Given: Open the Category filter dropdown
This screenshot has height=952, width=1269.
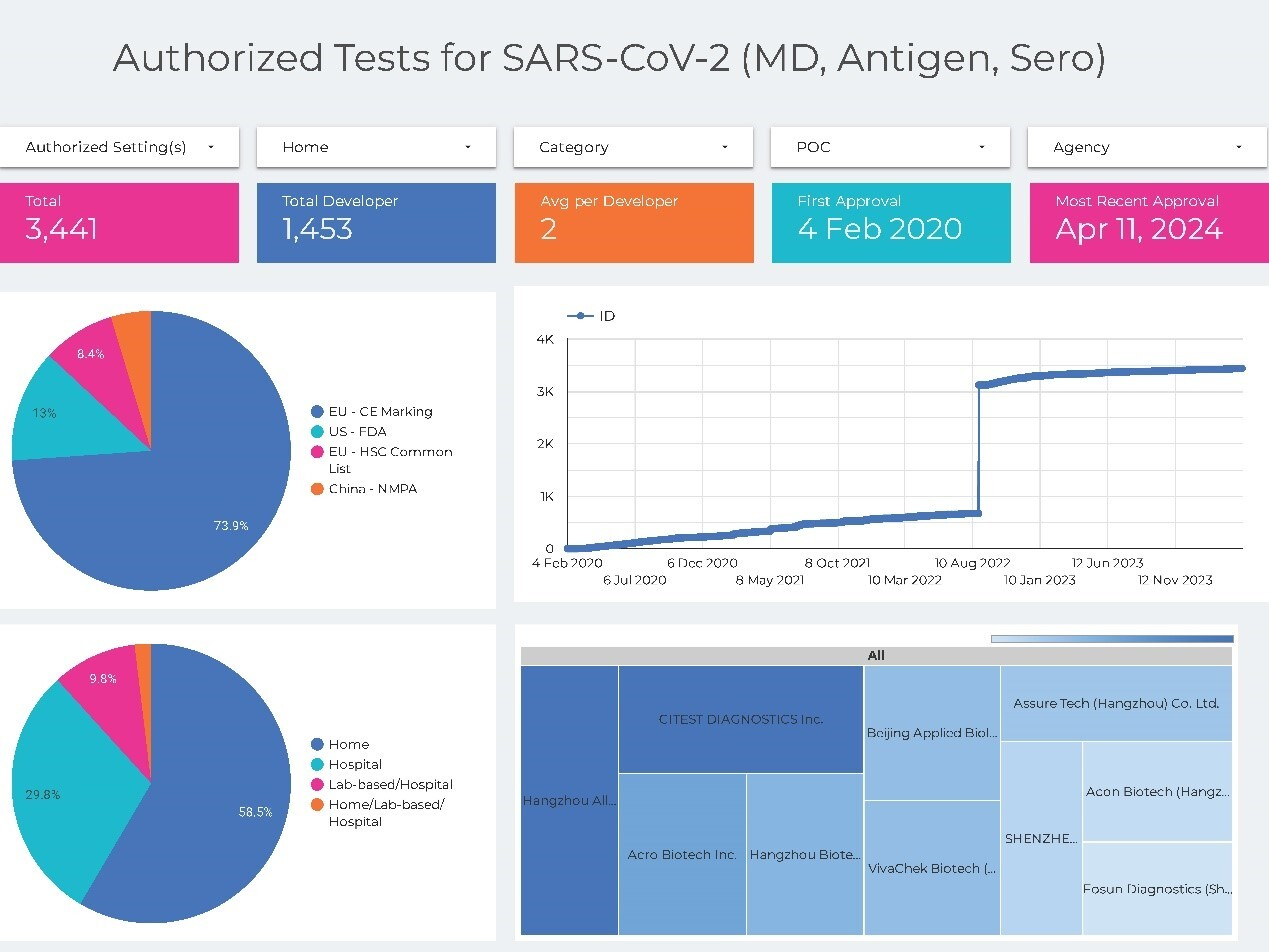Looking at the screenshot, I should (x=633, y=147).
